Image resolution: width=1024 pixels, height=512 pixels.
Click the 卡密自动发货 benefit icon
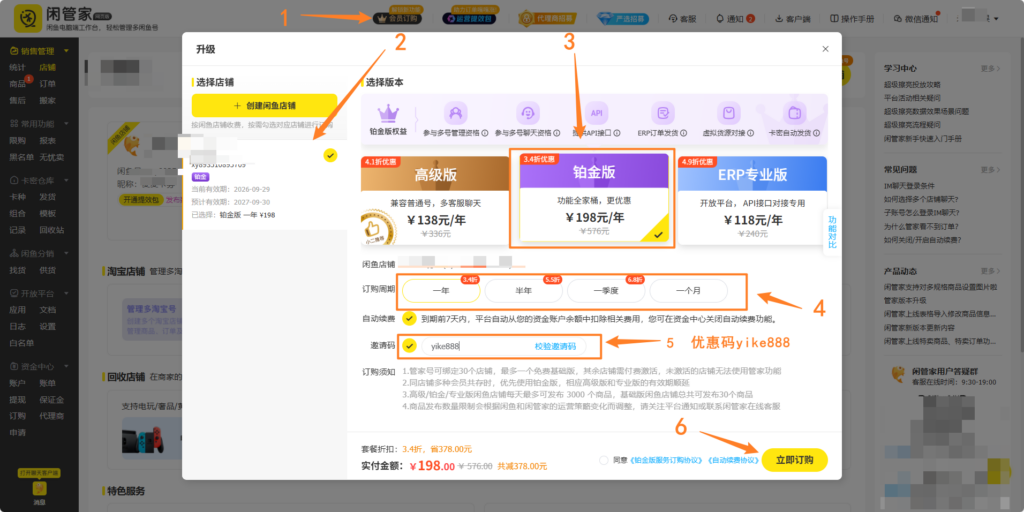pos(795,113)
